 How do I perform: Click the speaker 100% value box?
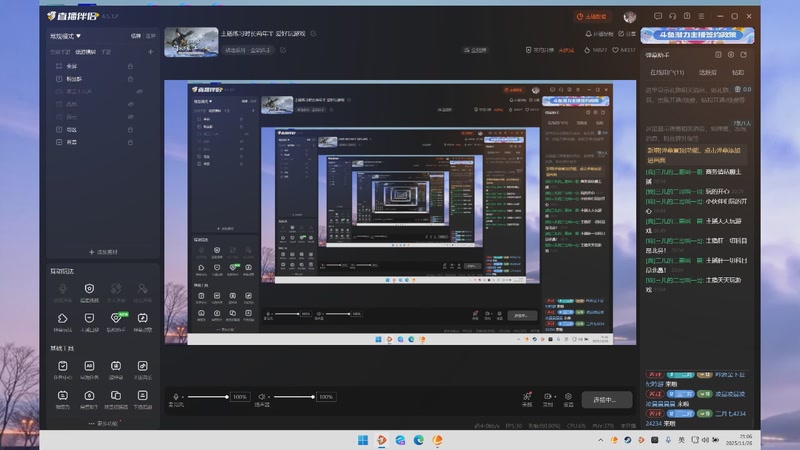click(x=326, y=397)
